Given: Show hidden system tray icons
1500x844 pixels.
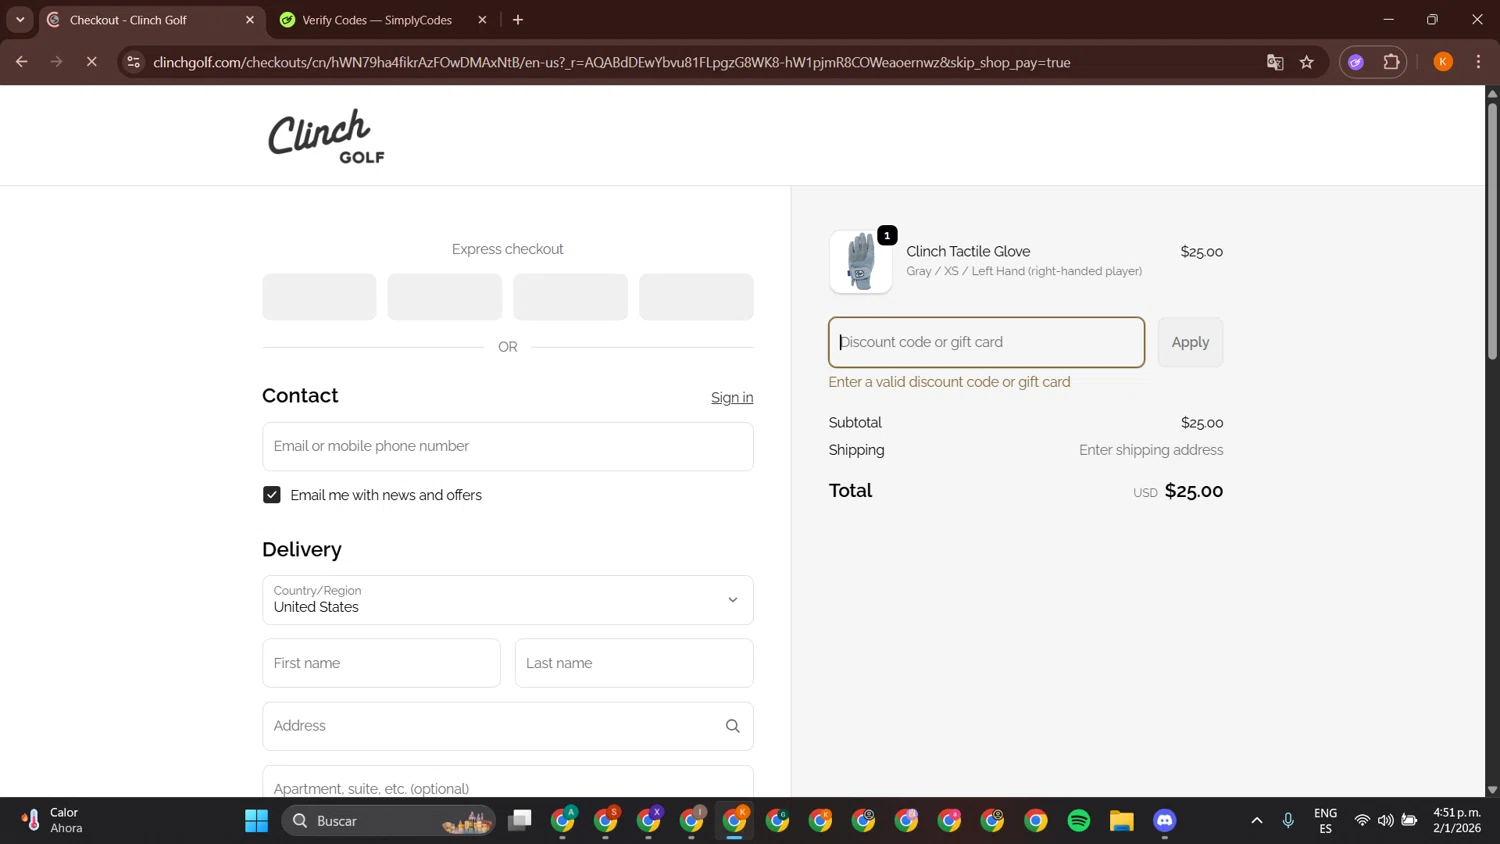Looking at the screenshot, I should 1257,821.
